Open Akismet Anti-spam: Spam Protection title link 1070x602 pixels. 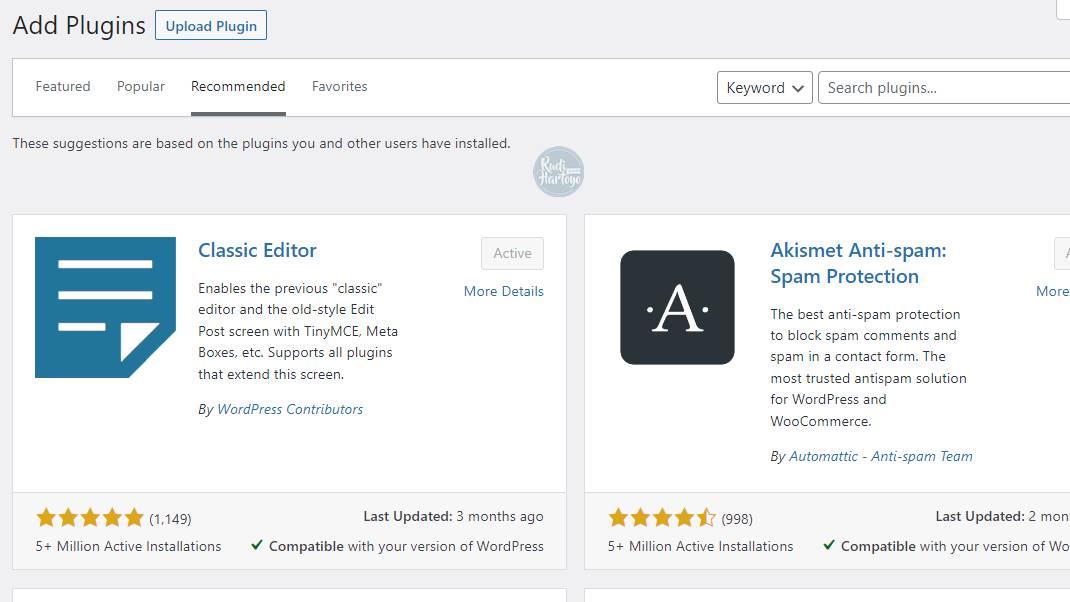tap(858, 263)
